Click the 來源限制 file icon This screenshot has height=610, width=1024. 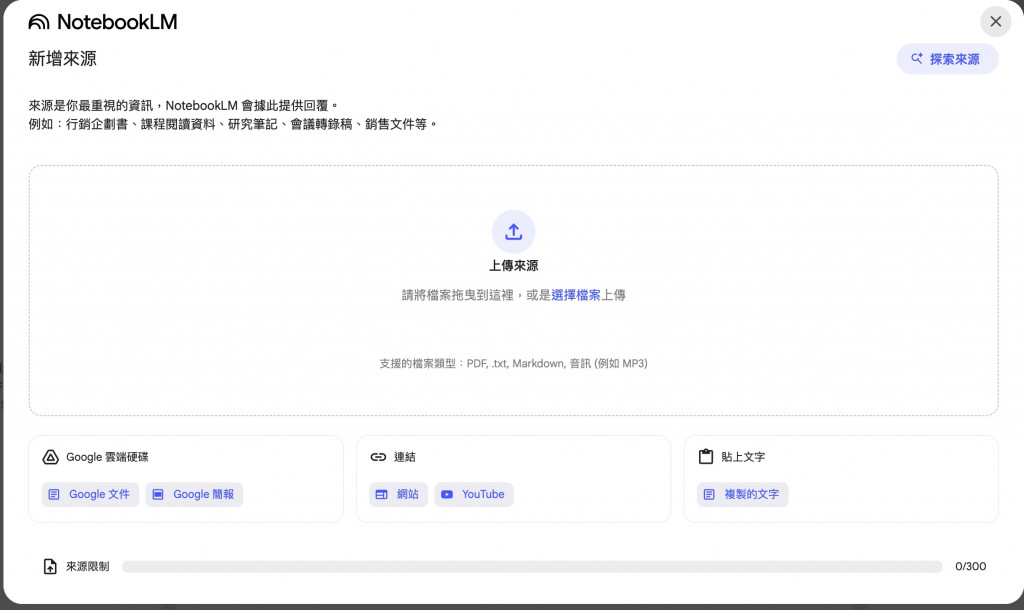point(50,566)
